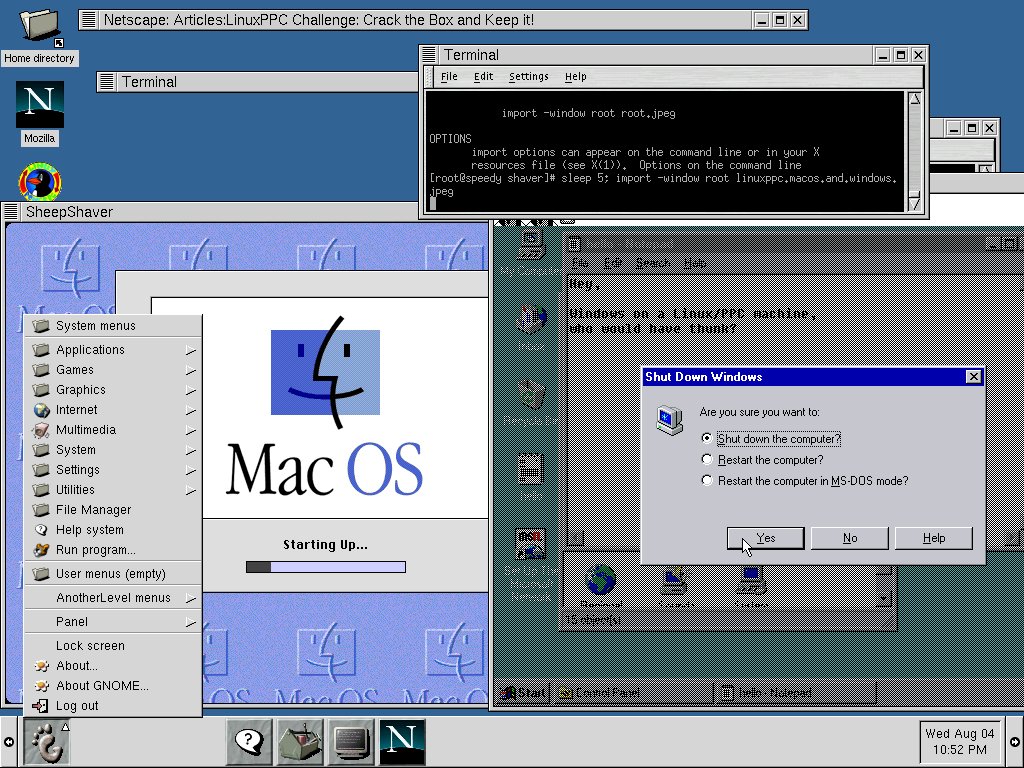Choose Log out from the GNOME menu
Viewport: 1024px width, 768px height.
tap(114, 706)
